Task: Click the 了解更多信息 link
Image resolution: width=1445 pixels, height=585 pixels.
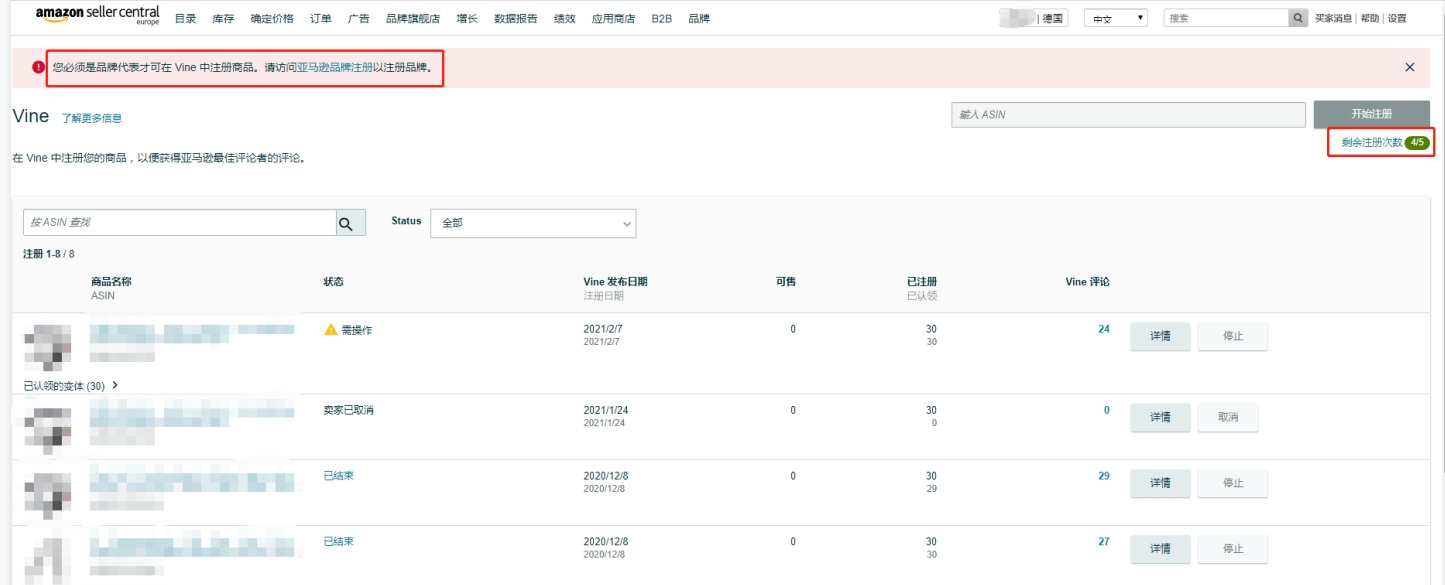Action: (91, 118)
